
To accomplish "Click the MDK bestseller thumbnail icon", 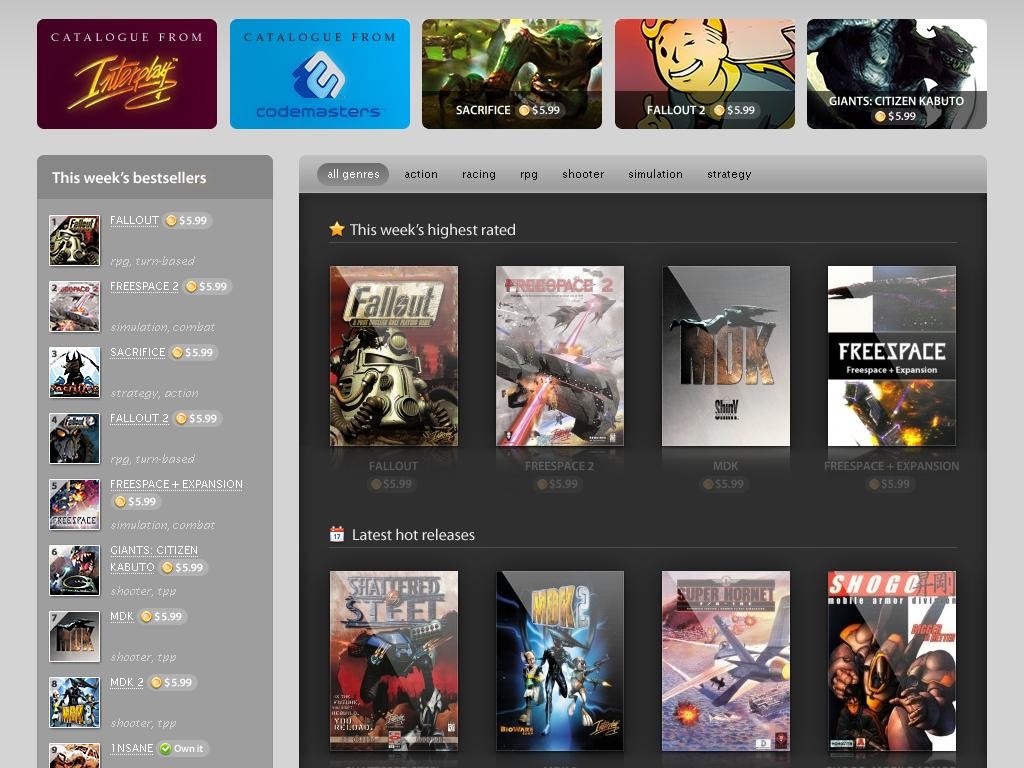I will coord(75,636).
